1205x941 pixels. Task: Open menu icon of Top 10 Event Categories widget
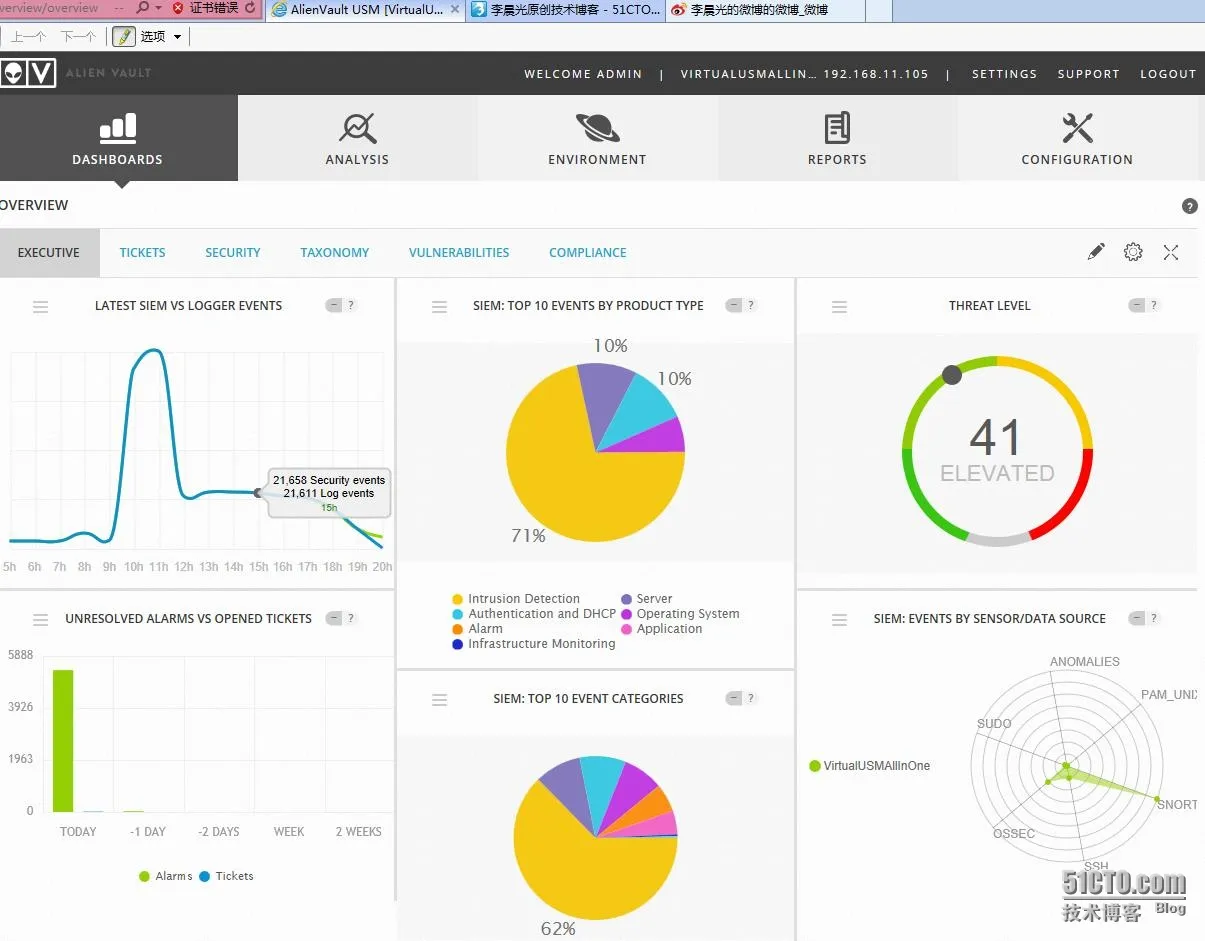click(x=439, y=700)
